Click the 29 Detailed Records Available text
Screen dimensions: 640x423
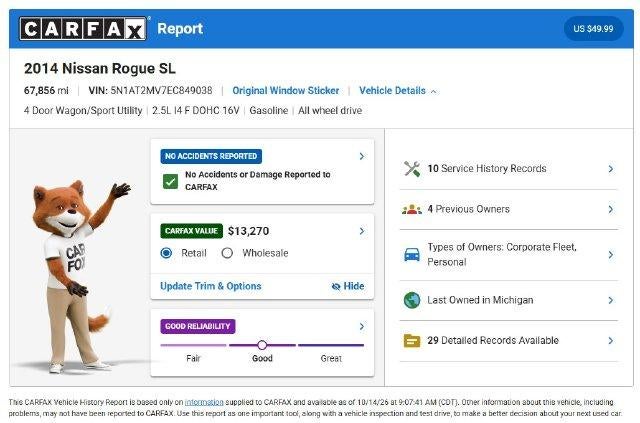pyautogui.click(x=493, y=341)
